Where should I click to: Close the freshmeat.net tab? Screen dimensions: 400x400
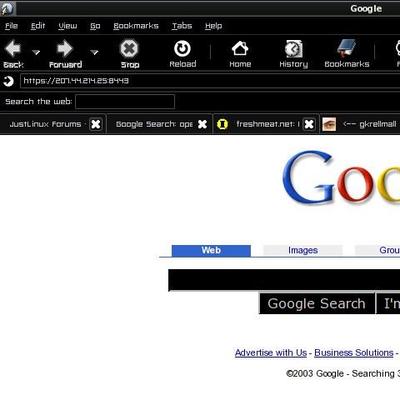click(309, 124)
